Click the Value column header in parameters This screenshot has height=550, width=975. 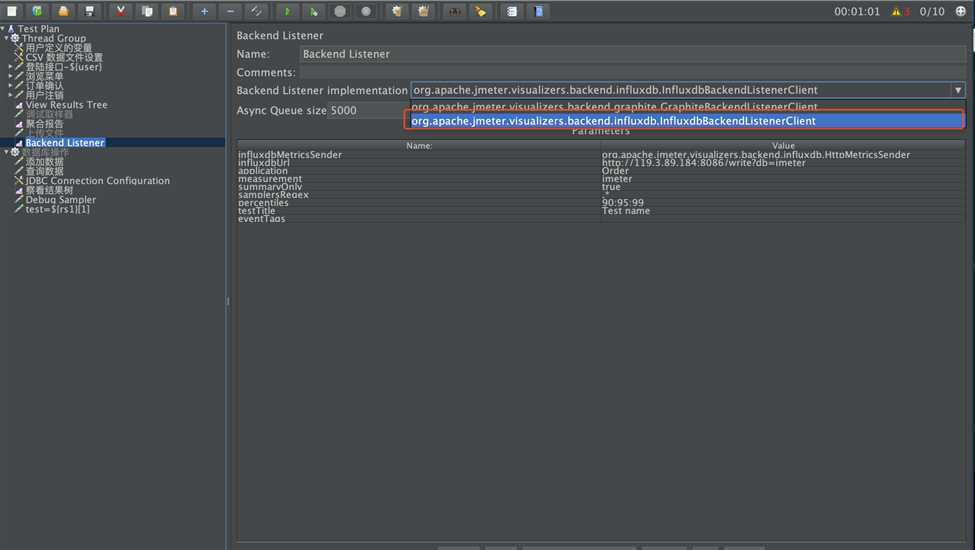(783, 145)
